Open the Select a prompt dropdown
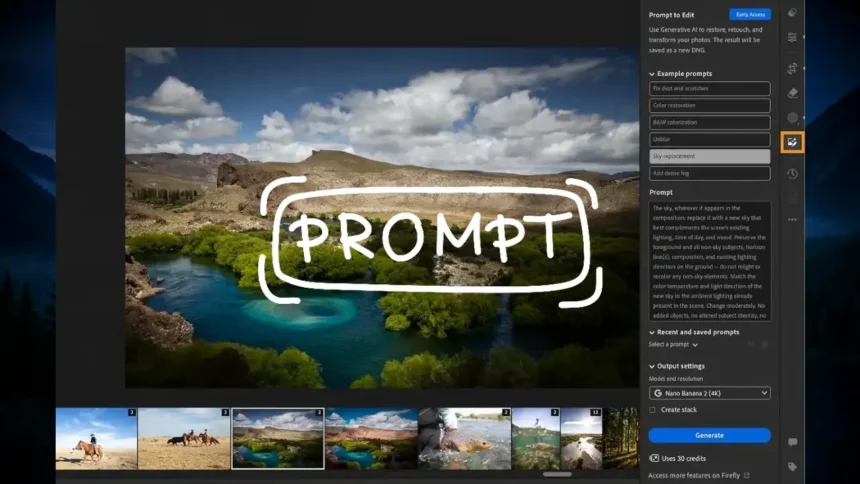The height and width of the screenshot is (484, 860). coord(673,345)
